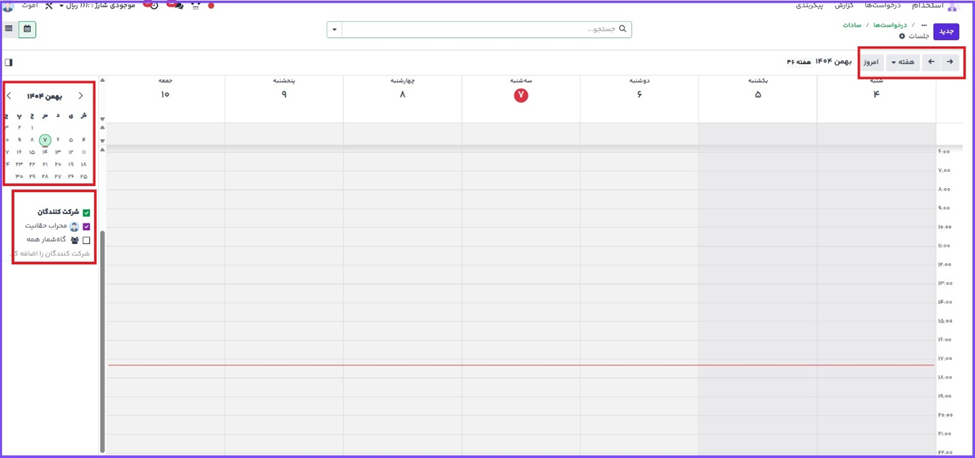Screen dimensions: 975x458
Task: Expand the search options dropdown arrow
Action: (x=334, y=29)
